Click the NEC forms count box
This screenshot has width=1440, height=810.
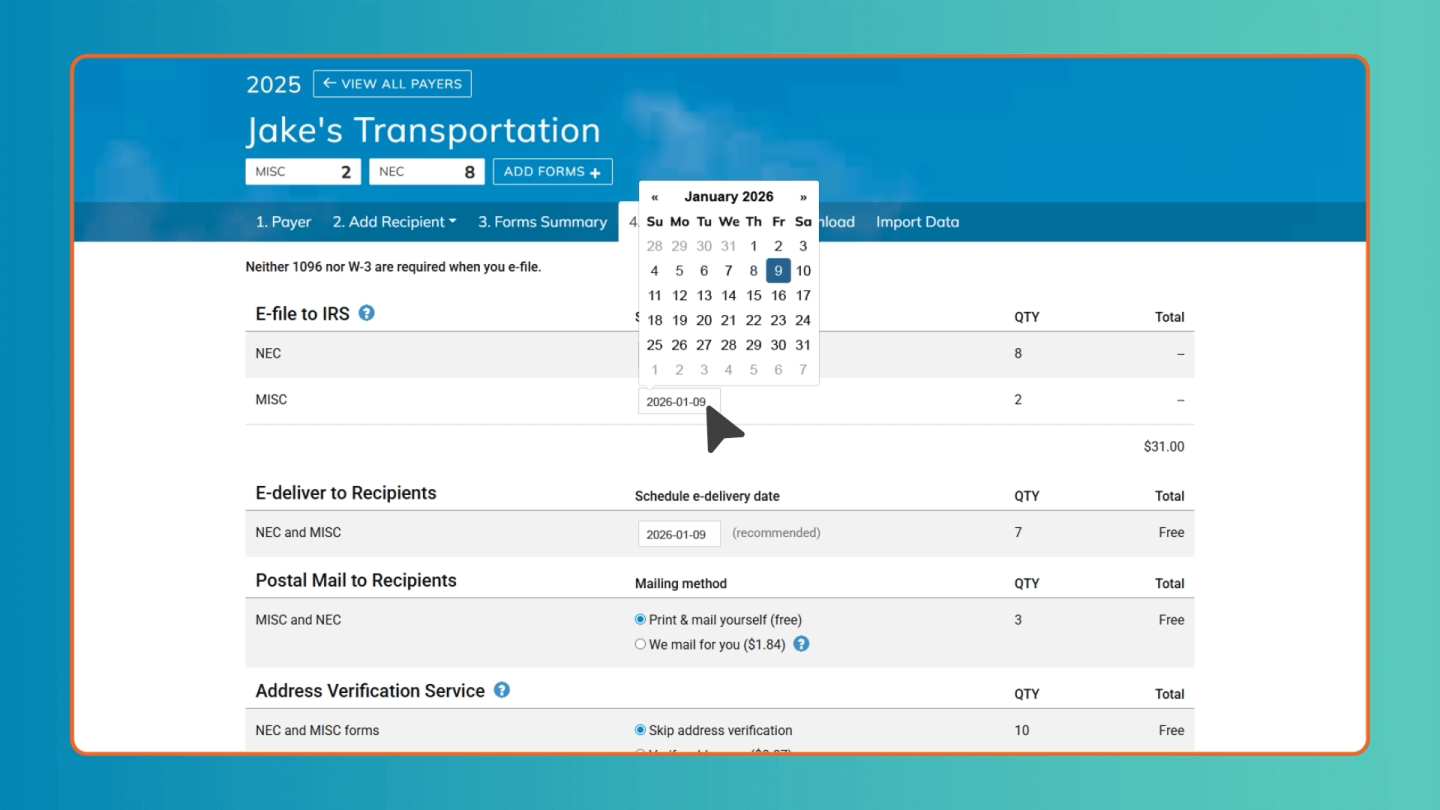[x=426, y=172]
